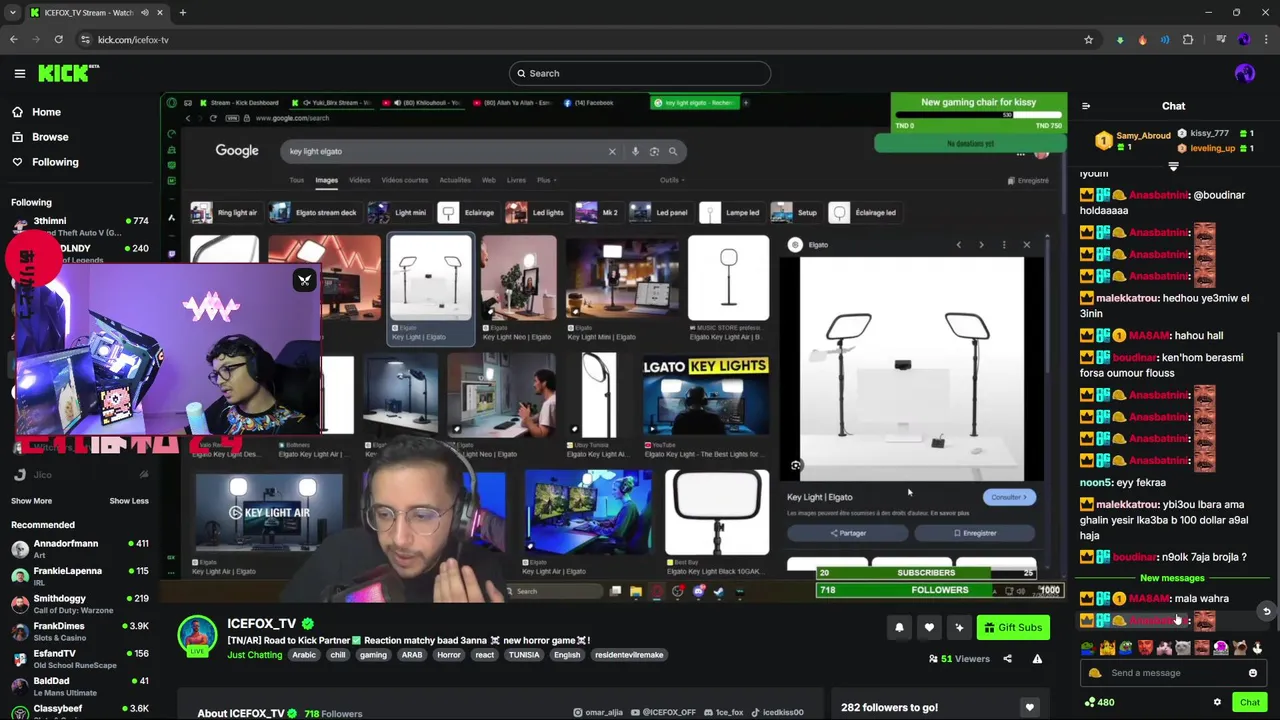Show more followed channels

click(31, 501)
